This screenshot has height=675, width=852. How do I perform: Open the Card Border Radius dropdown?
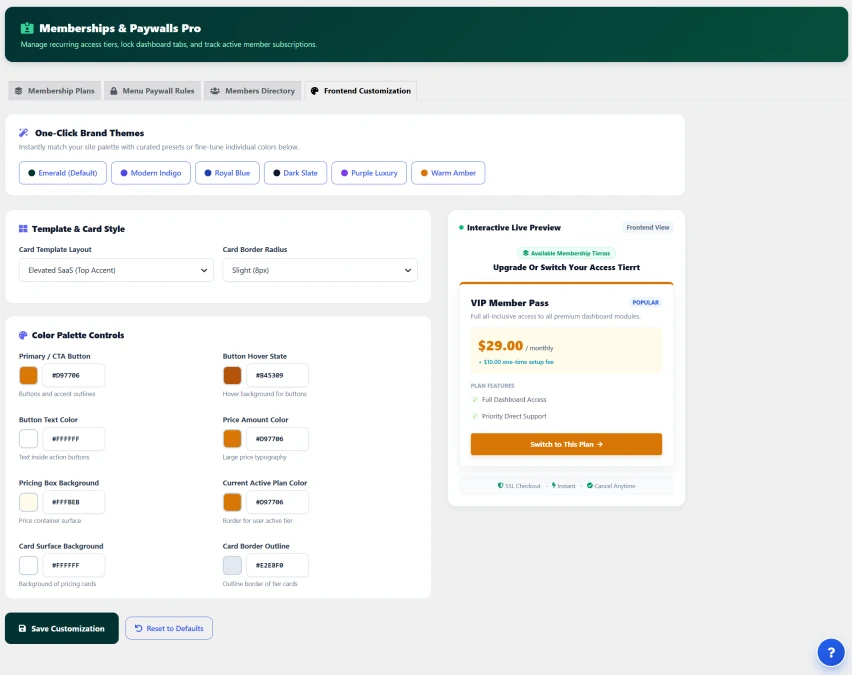pos(320,270)
